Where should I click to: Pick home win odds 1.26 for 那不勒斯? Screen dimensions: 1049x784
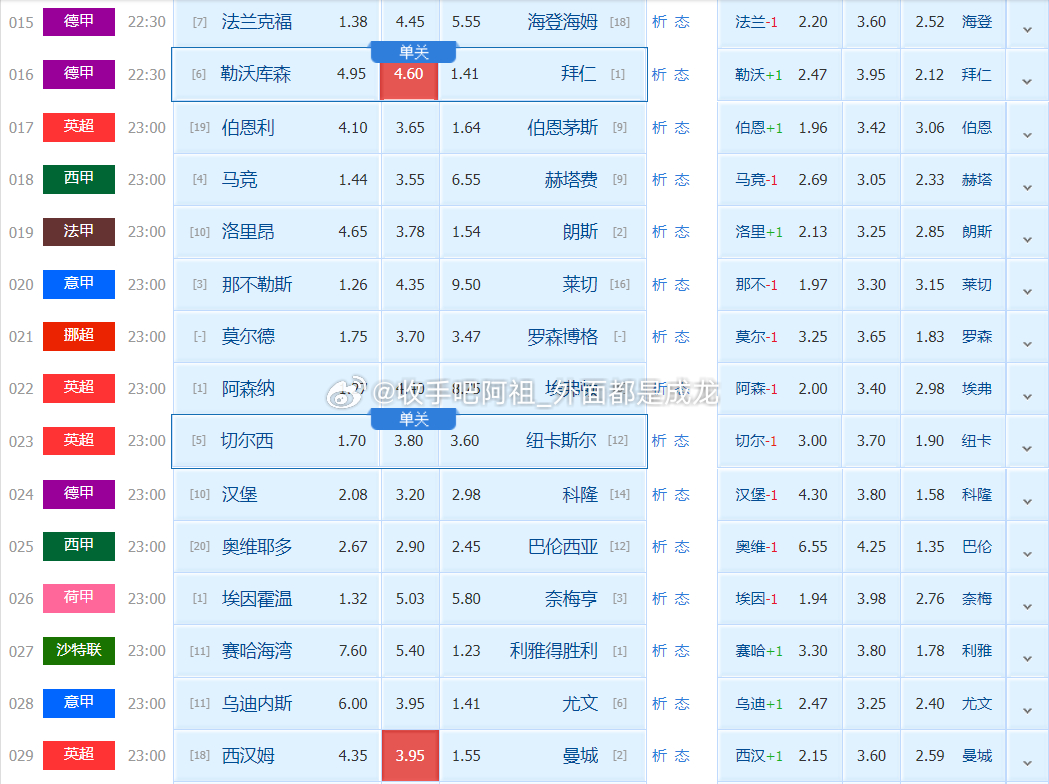(353, 284)
